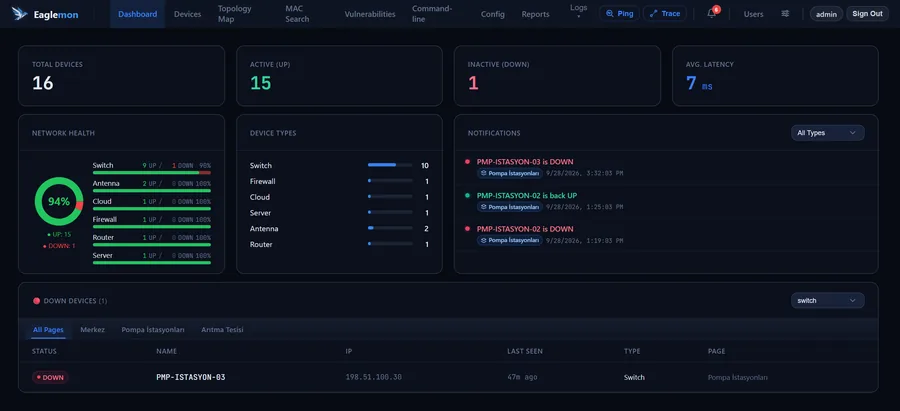Click the Router row in Device Types
Screen dimensions: 900x411
(x=339, y=245)
